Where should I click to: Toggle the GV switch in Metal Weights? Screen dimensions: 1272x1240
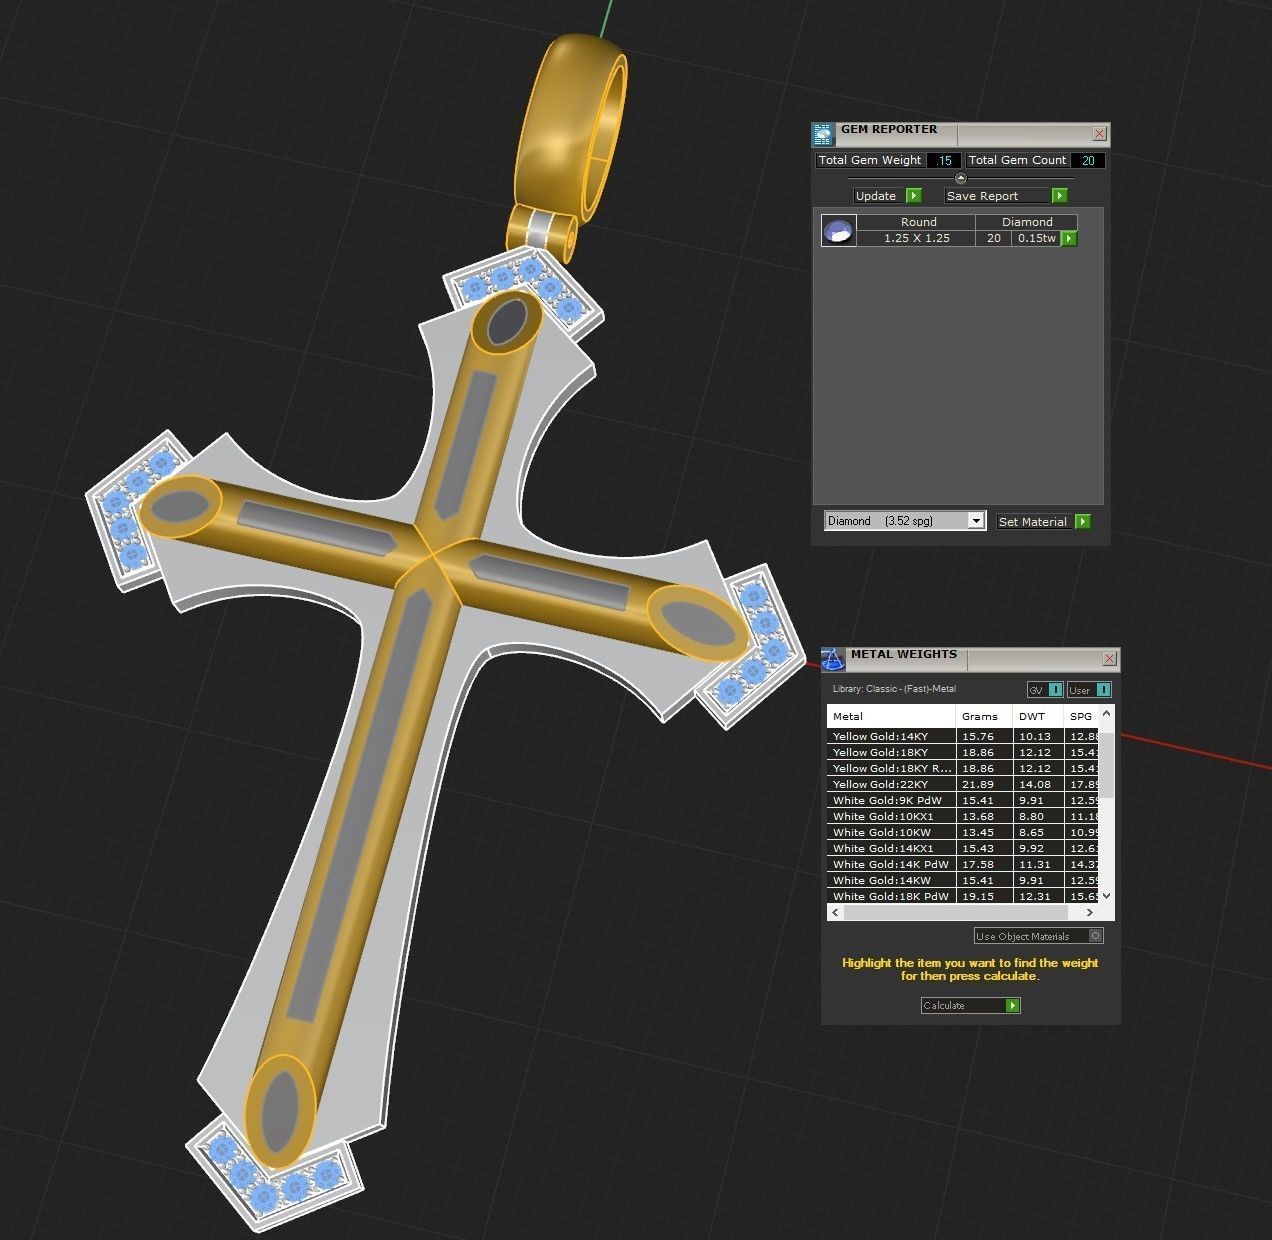pyautogui.click(x=1045, y=690)
